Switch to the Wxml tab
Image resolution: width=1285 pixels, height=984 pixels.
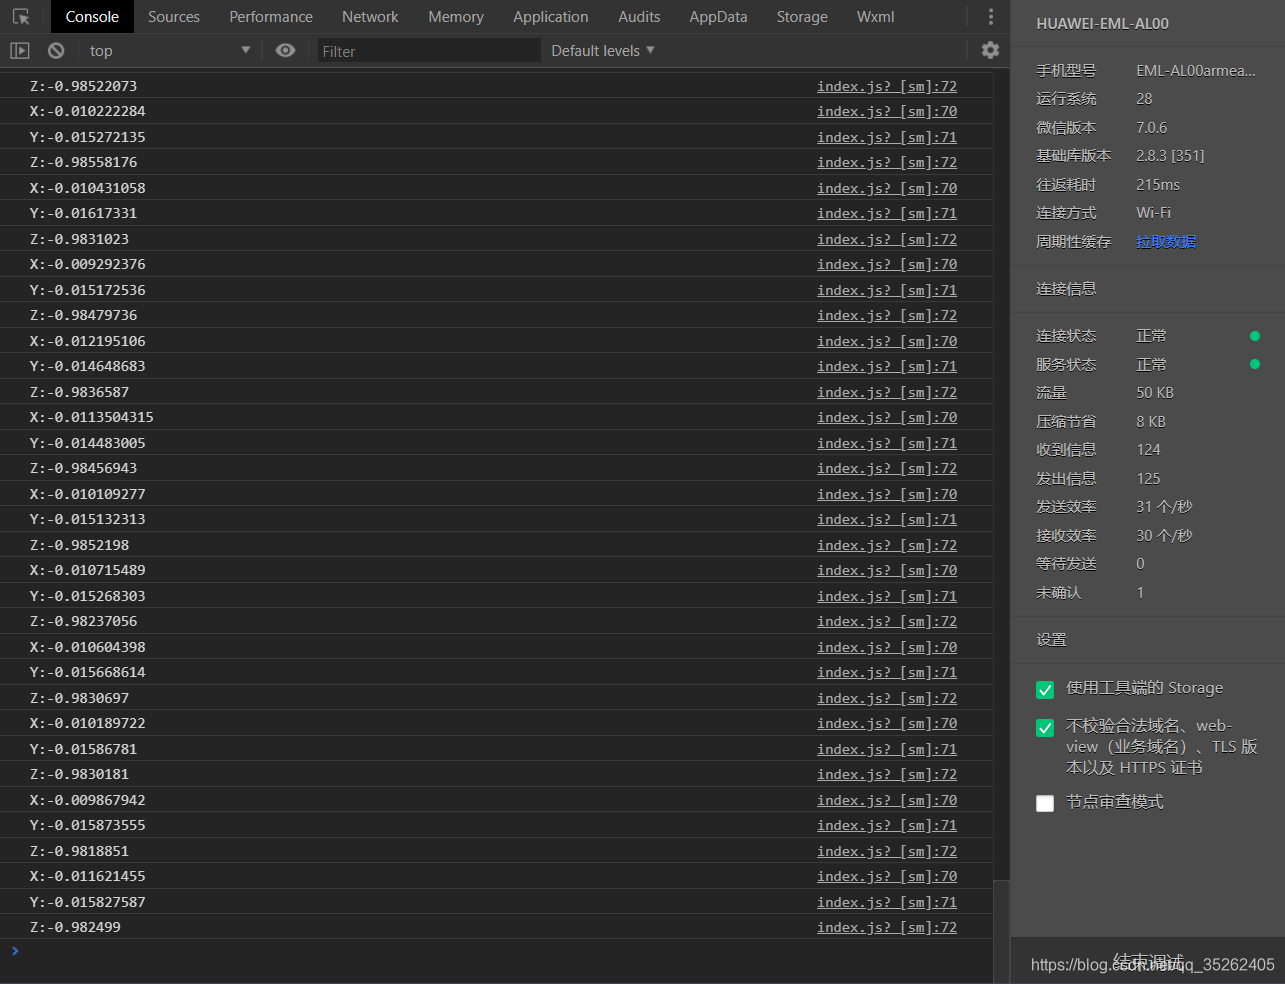[x=876, y=17]
